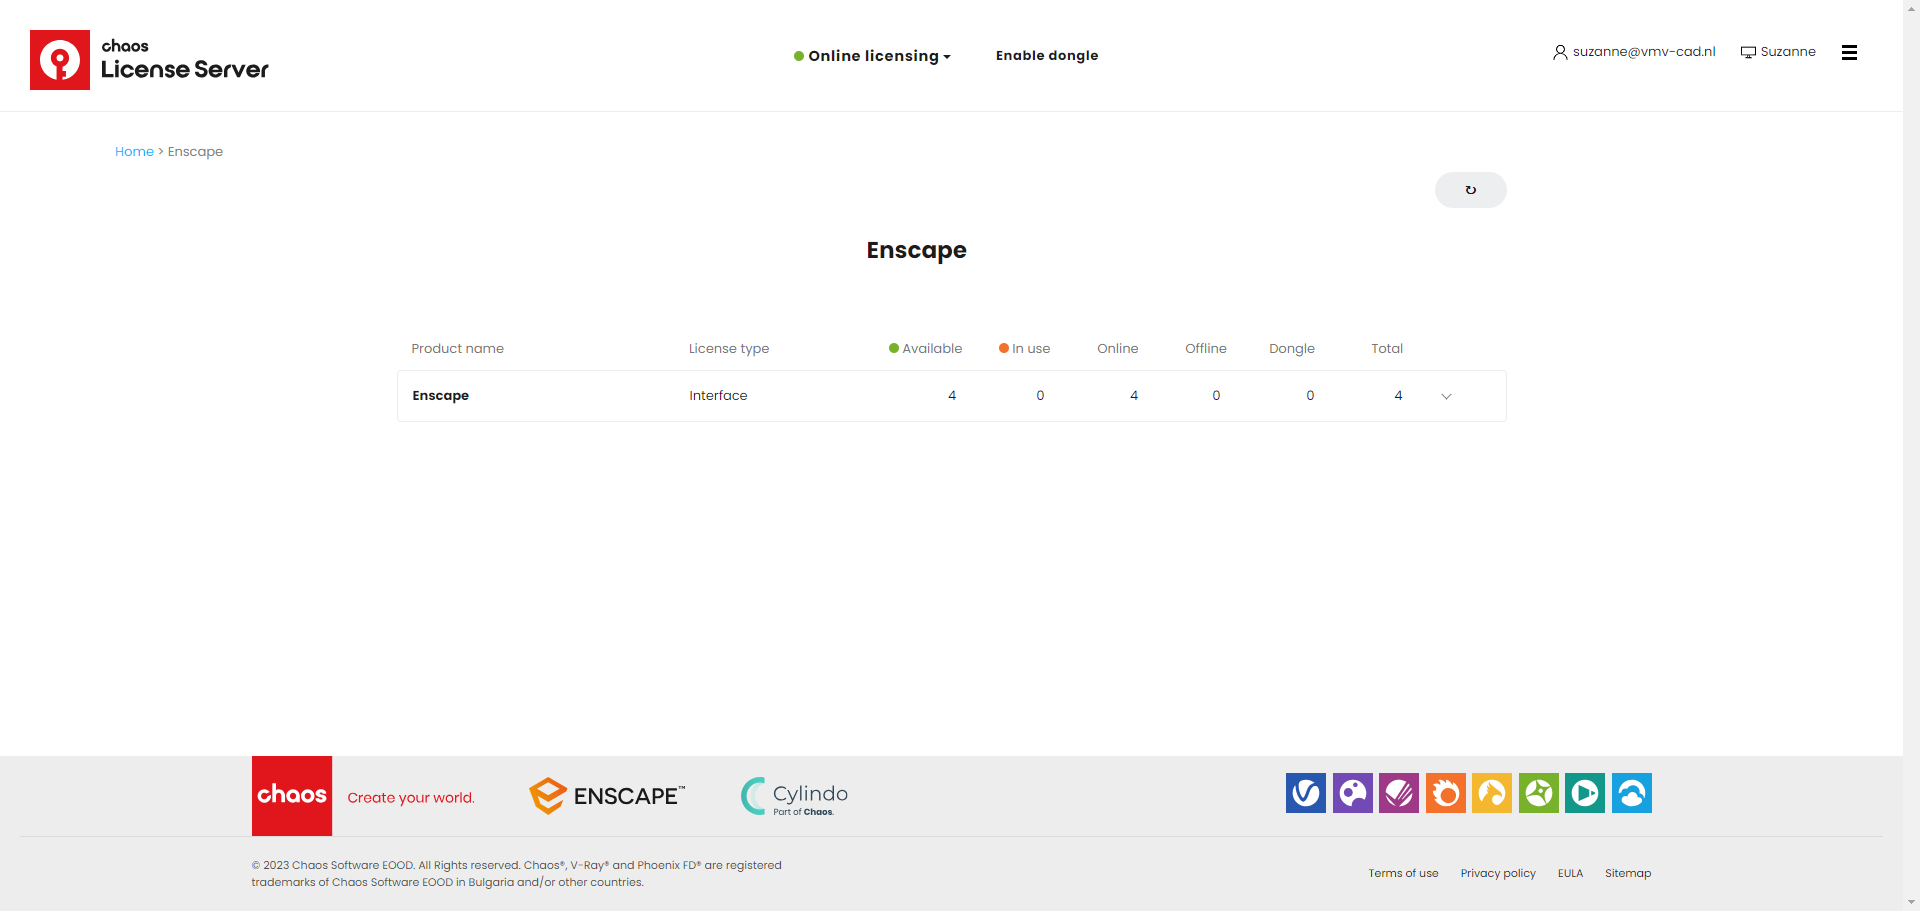Open the EULA link

(1570, 873)
